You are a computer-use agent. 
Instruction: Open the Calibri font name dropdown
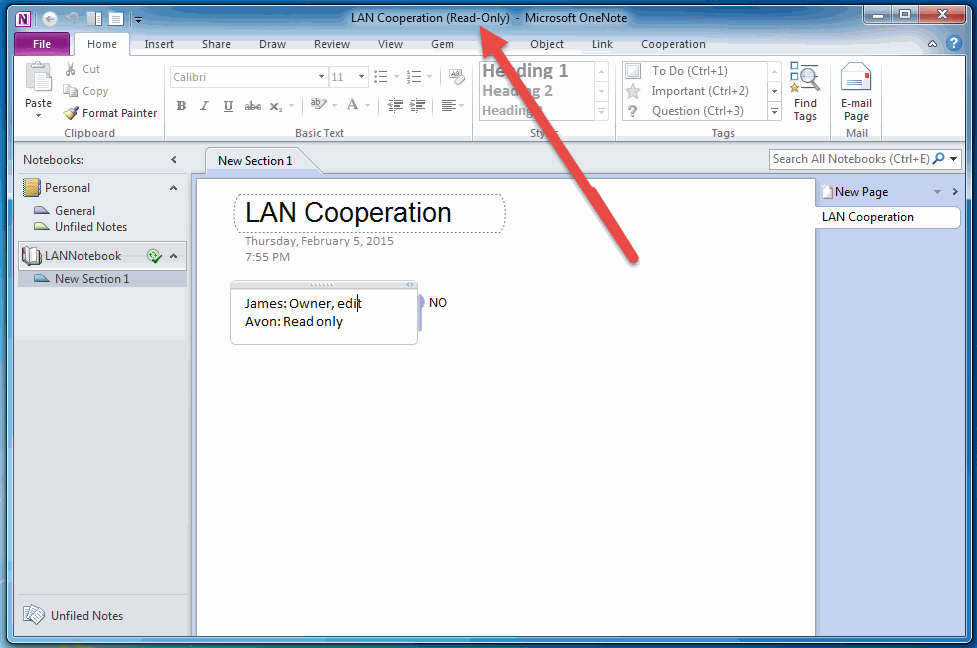(x=322, y=77)
